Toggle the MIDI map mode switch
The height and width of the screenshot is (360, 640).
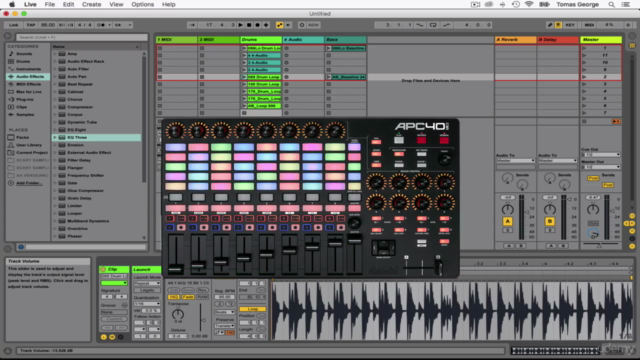coord(589,25)
